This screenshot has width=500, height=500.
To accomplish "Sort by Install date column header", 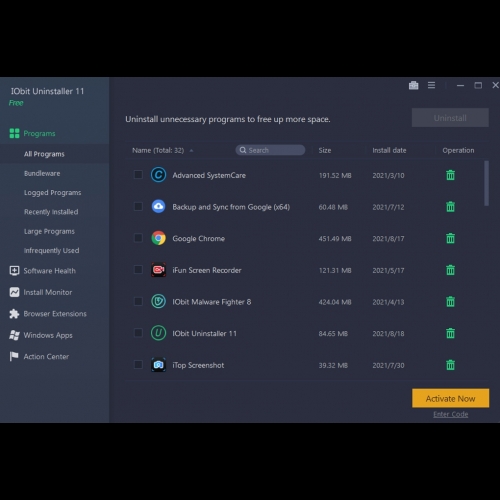I will [389, 150].
